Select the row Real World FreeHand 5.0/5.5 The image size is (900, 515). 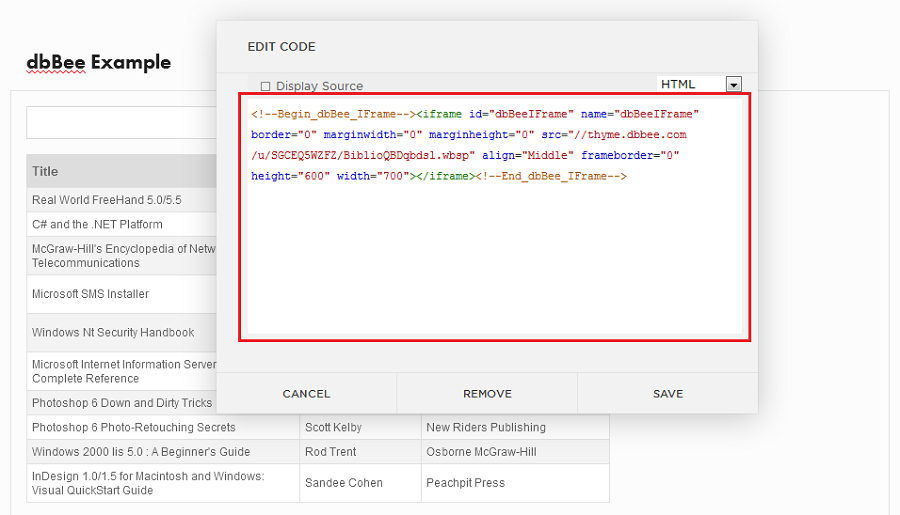(x=122, y=200)
